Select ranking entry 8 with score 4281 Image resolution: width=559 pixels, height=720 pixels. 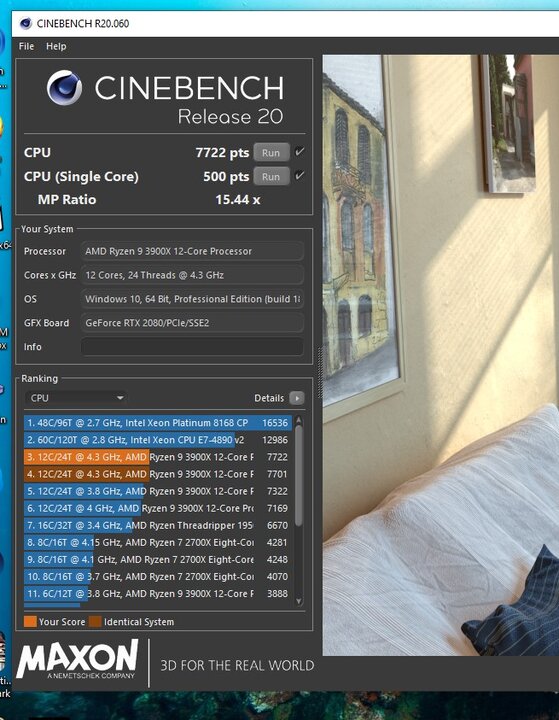coord(158,542)
